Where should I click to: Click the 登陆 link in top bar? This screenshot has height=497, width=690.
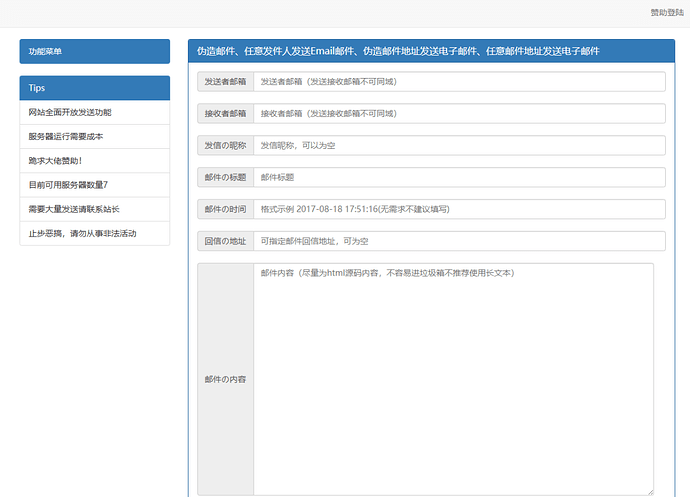[674, 13]
